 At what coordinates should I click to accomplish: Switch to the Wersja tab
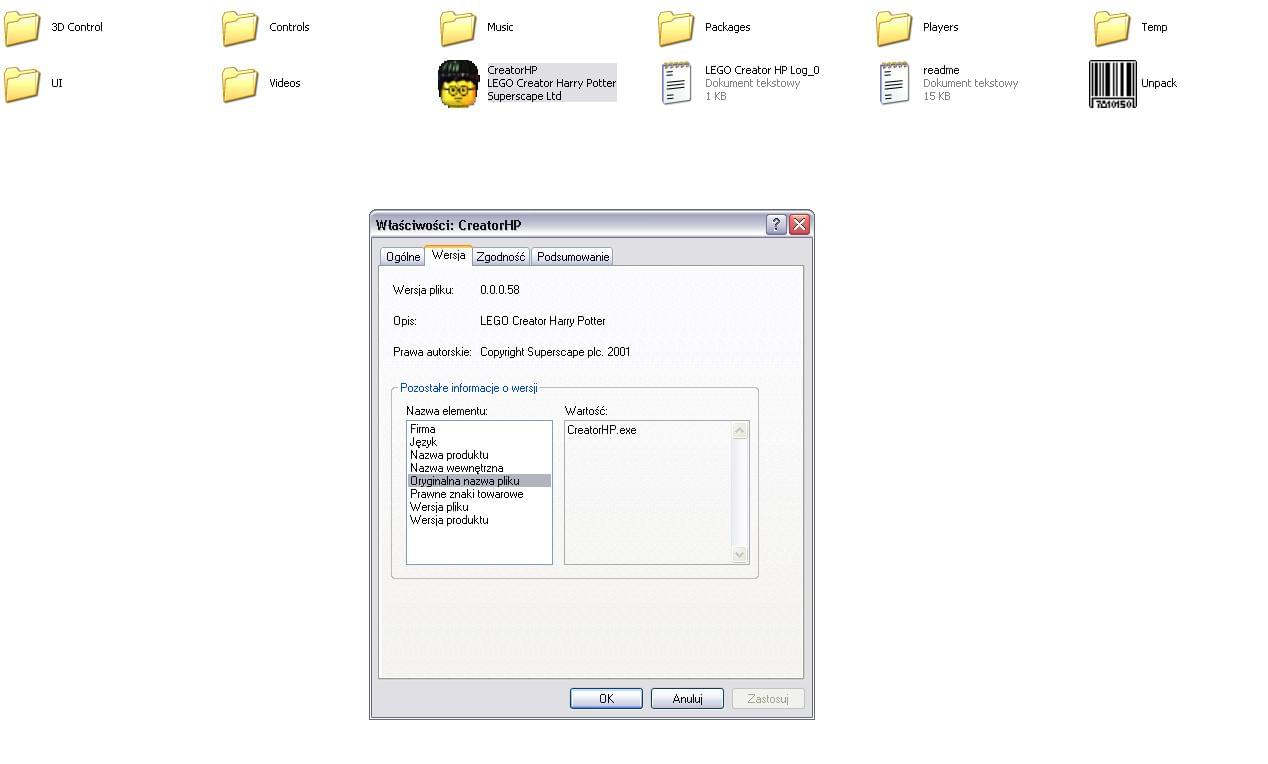(x=448, y=255)
